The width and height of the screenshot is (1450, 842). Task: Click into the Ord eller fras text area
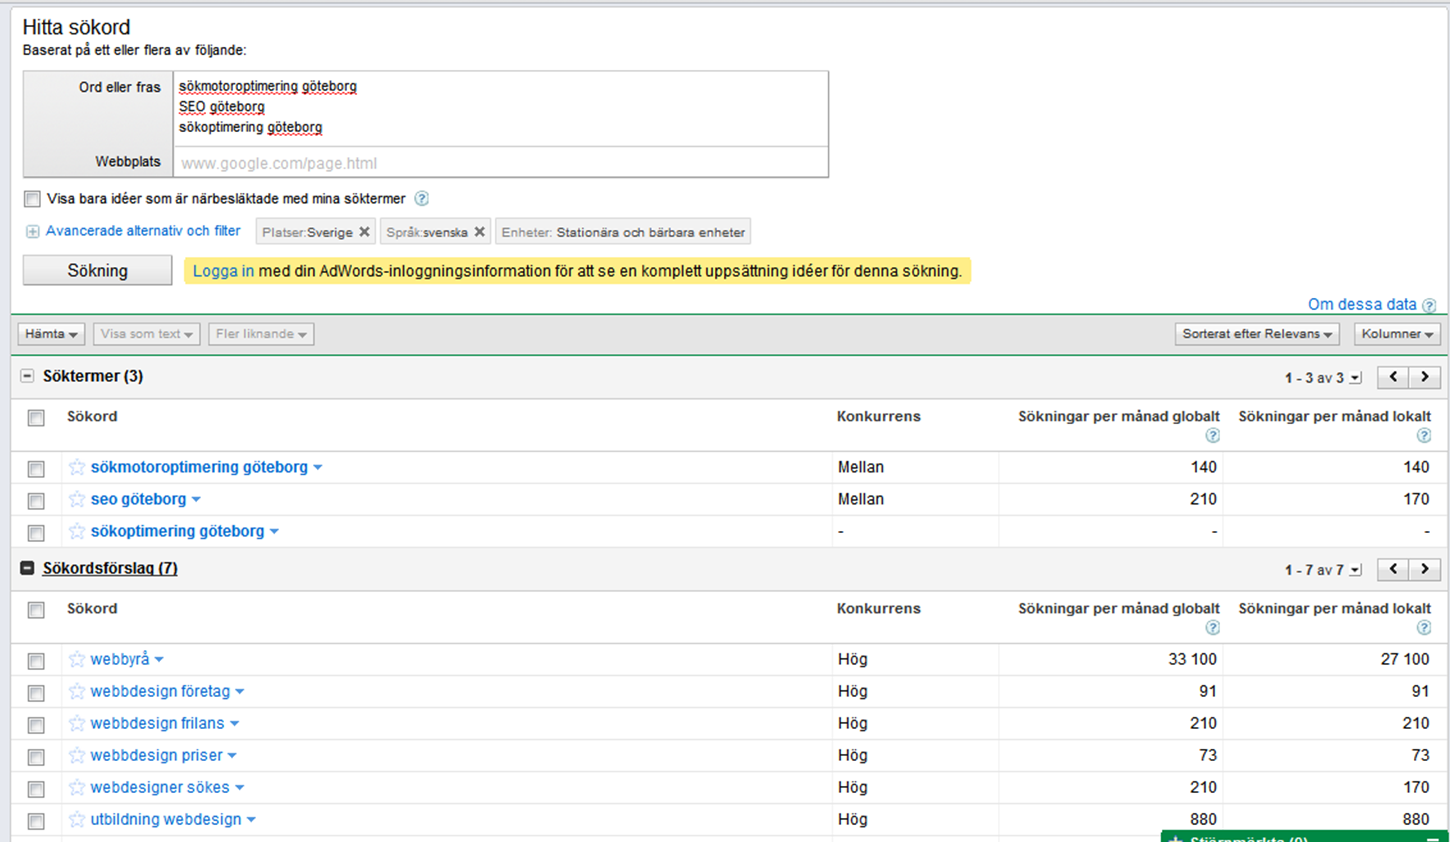[x=500, y=109]
